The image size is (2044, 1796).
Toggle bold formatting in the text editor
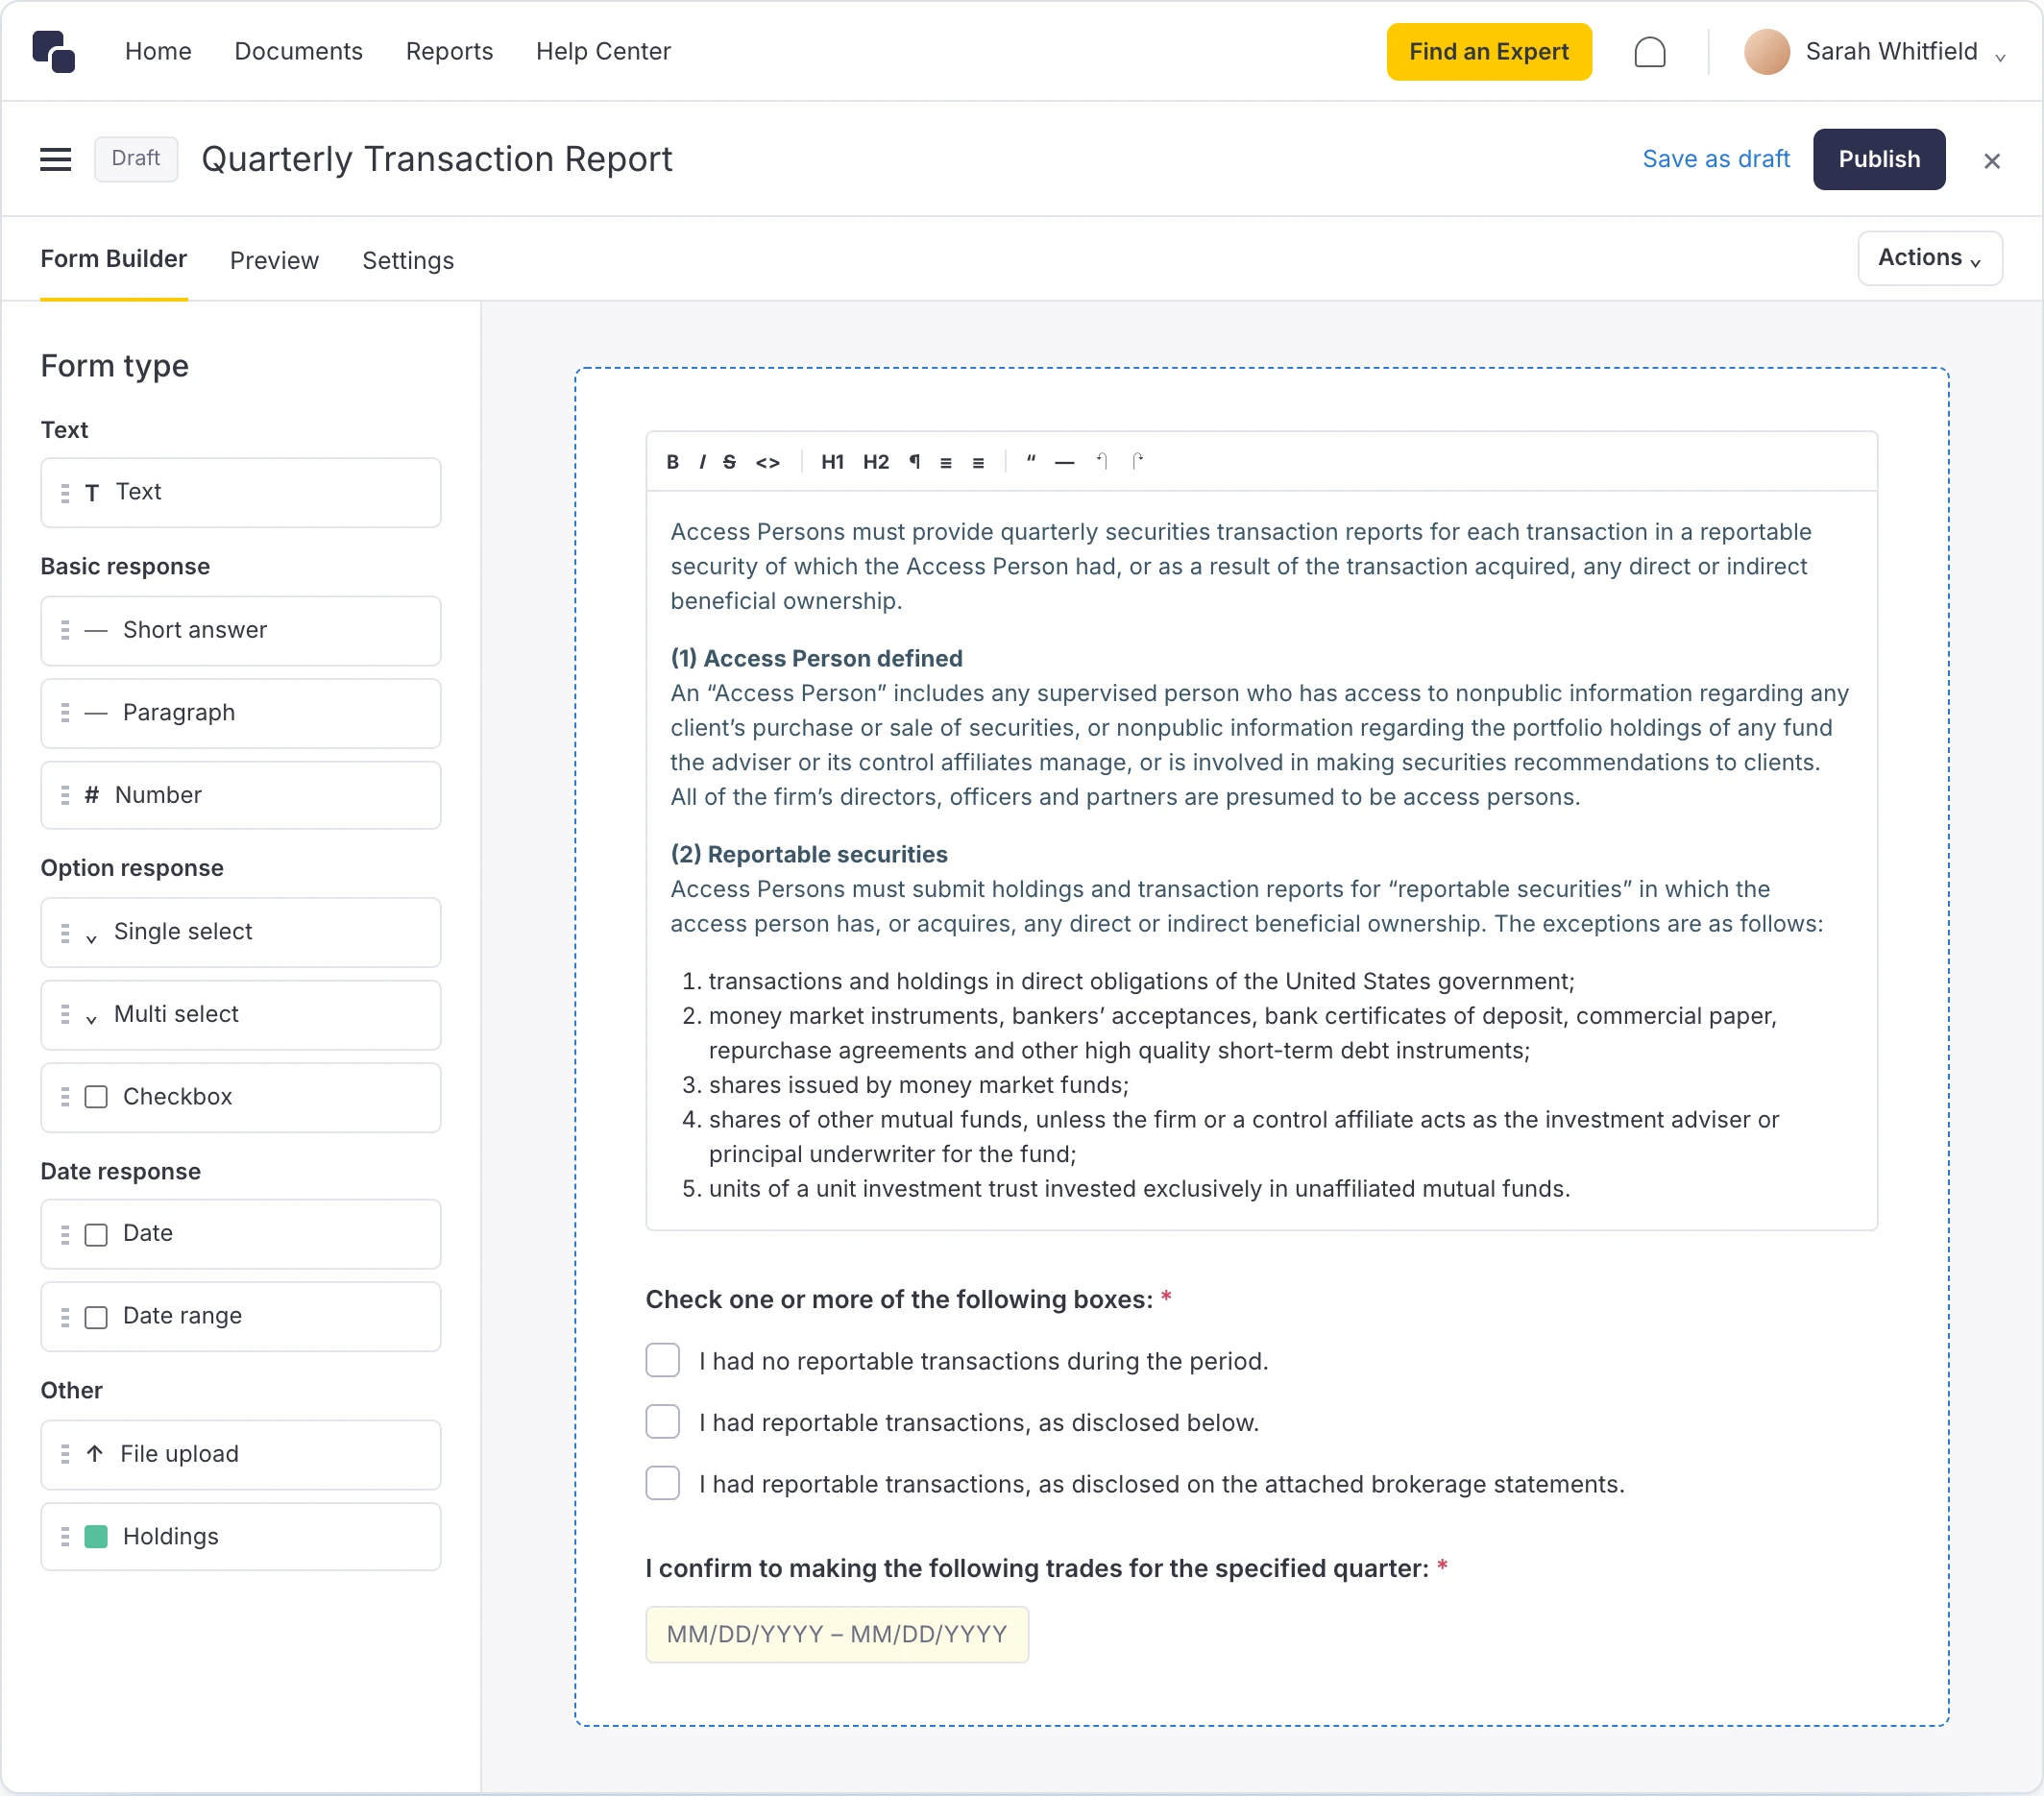pos(672,462)
